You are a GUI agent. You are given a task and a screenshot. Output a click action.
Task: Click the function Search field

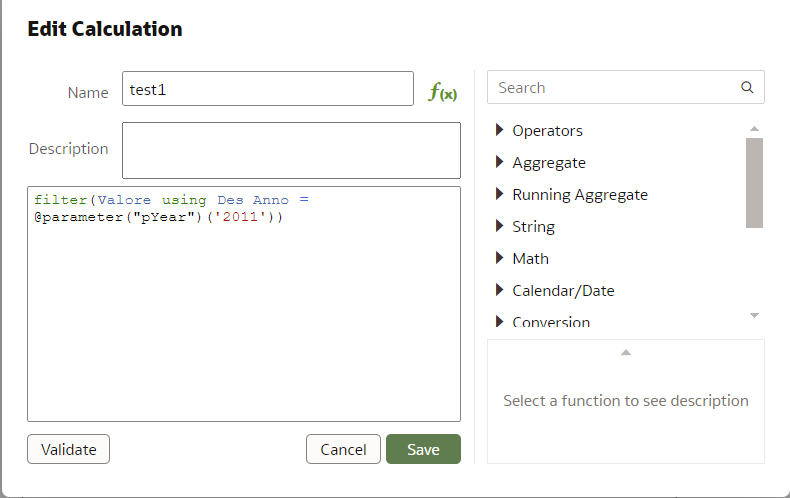coord(612,87)
